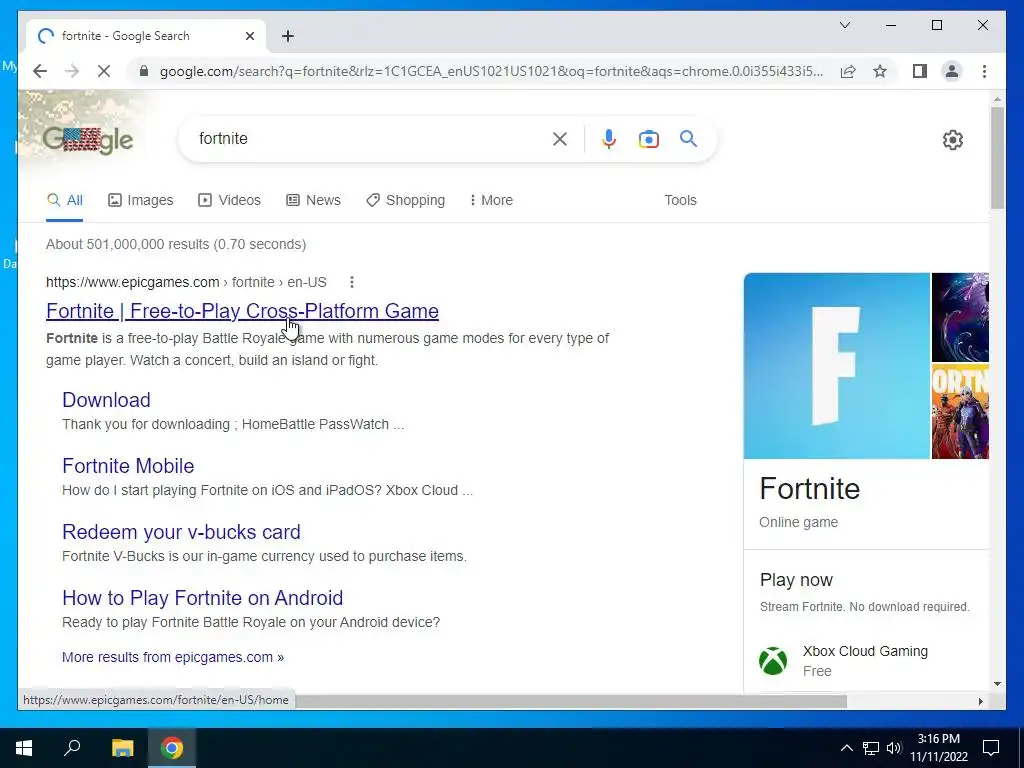Show hidden system tray icons
Image resolution: width=1024 pixels, height=768 pixels.
pyautogui.click(x=846, y=748)
